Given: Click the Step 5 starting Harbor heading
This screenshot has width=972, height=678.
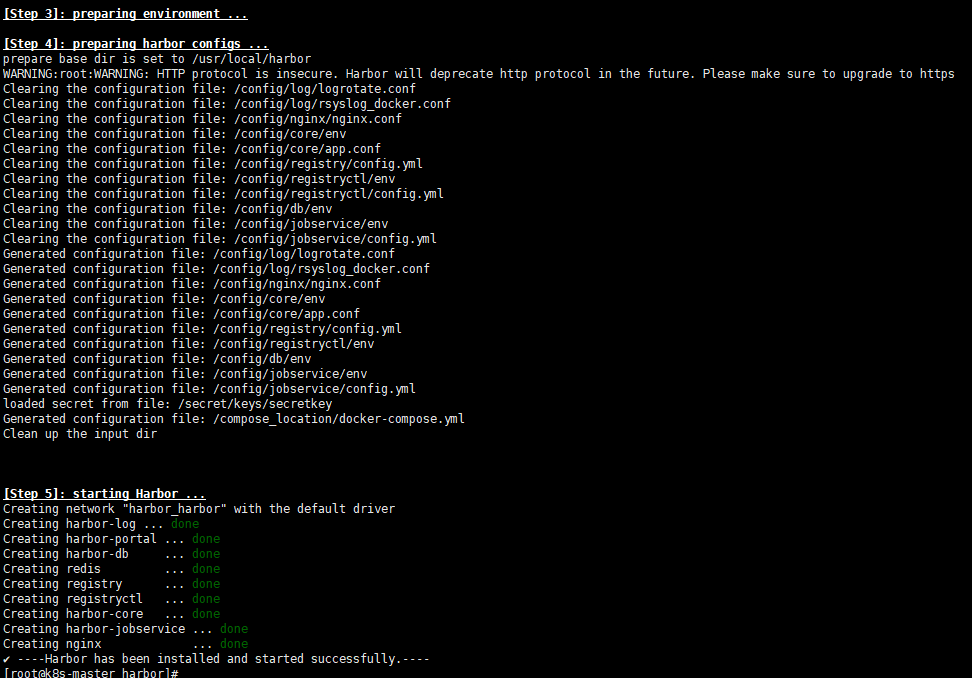Looking at the screenshot, I should (x=104, y=493).
